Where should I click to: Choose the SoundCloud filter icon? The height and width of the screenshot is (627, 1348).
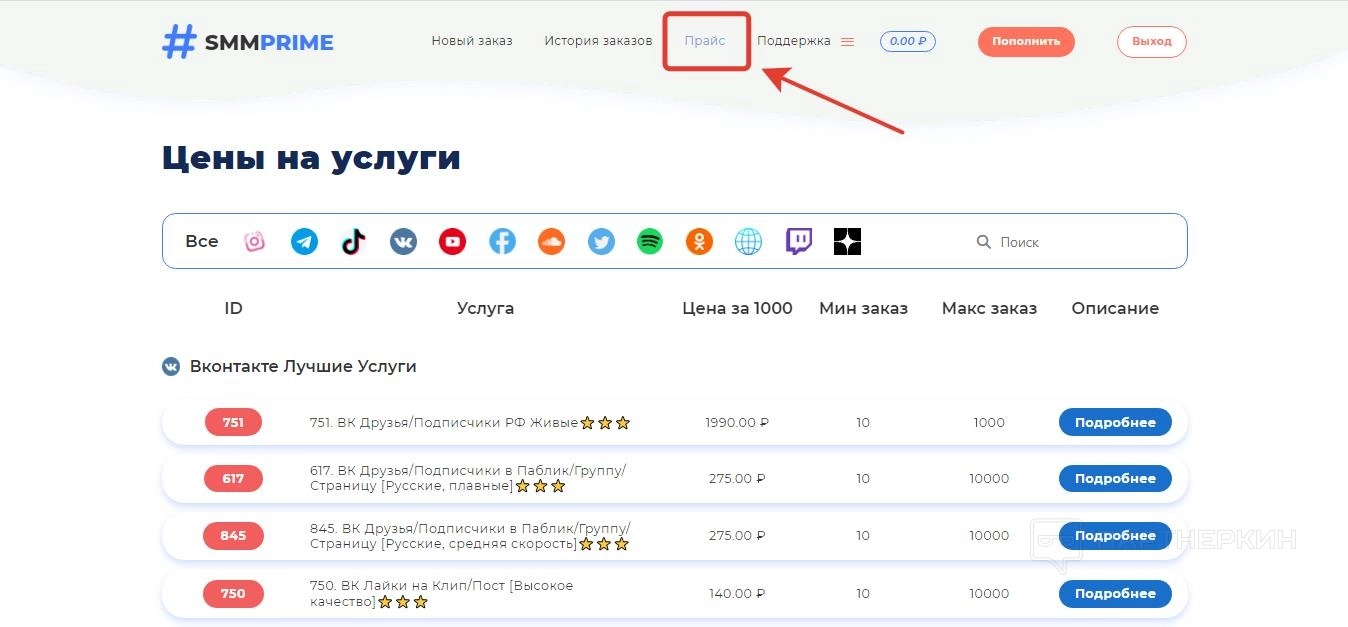[551, 242]
